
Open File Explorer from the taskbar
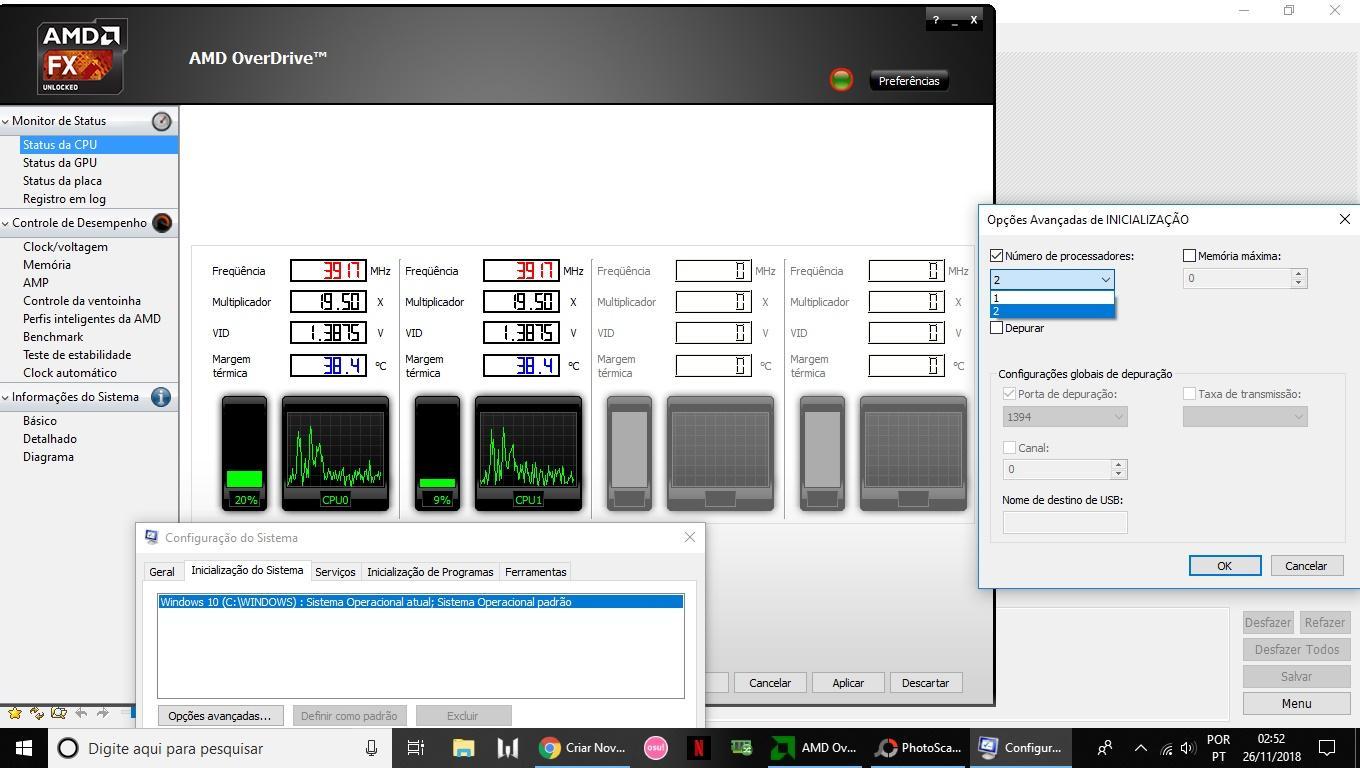(463, 748)
